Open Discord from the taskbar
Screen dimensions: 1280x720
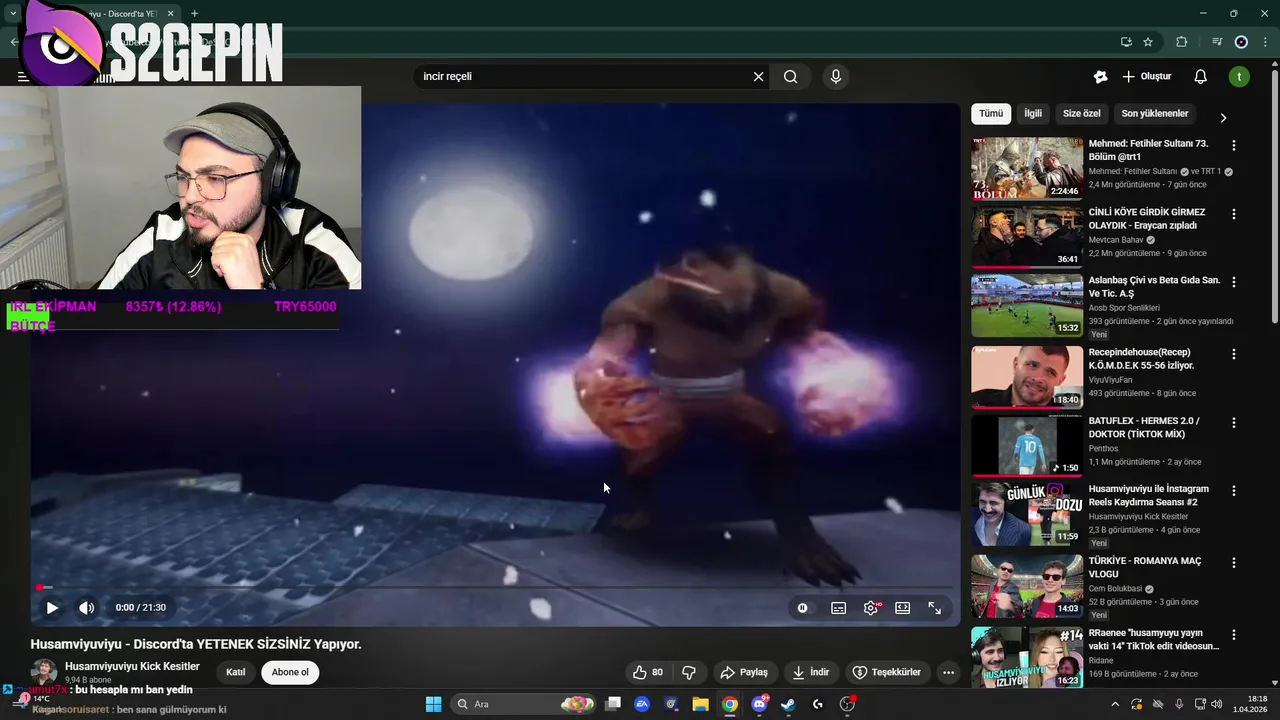pyautogui.click(x=759, y=704)
